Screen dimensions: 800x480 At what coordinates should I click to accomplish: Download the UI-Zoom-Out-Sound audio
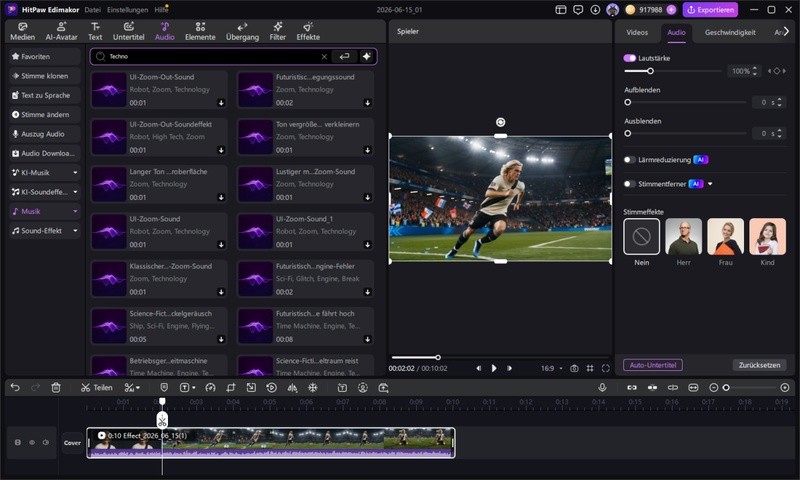[x=221, y=103]
